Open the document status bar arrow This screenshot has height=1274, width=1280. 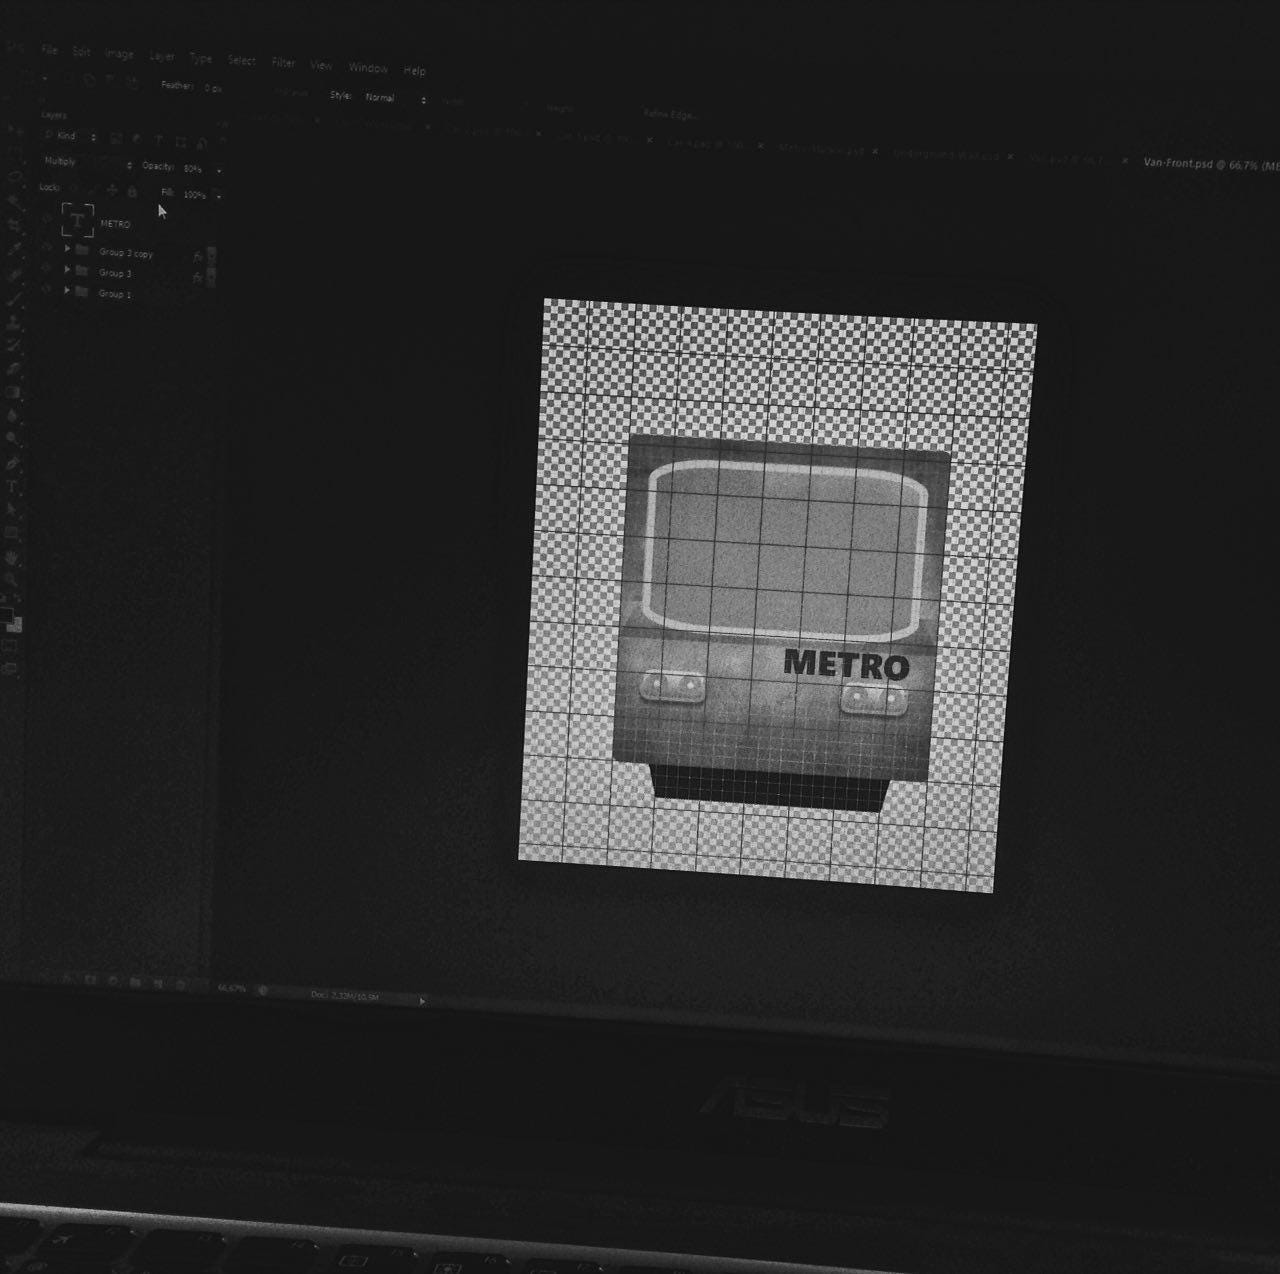pos(422,1001)
